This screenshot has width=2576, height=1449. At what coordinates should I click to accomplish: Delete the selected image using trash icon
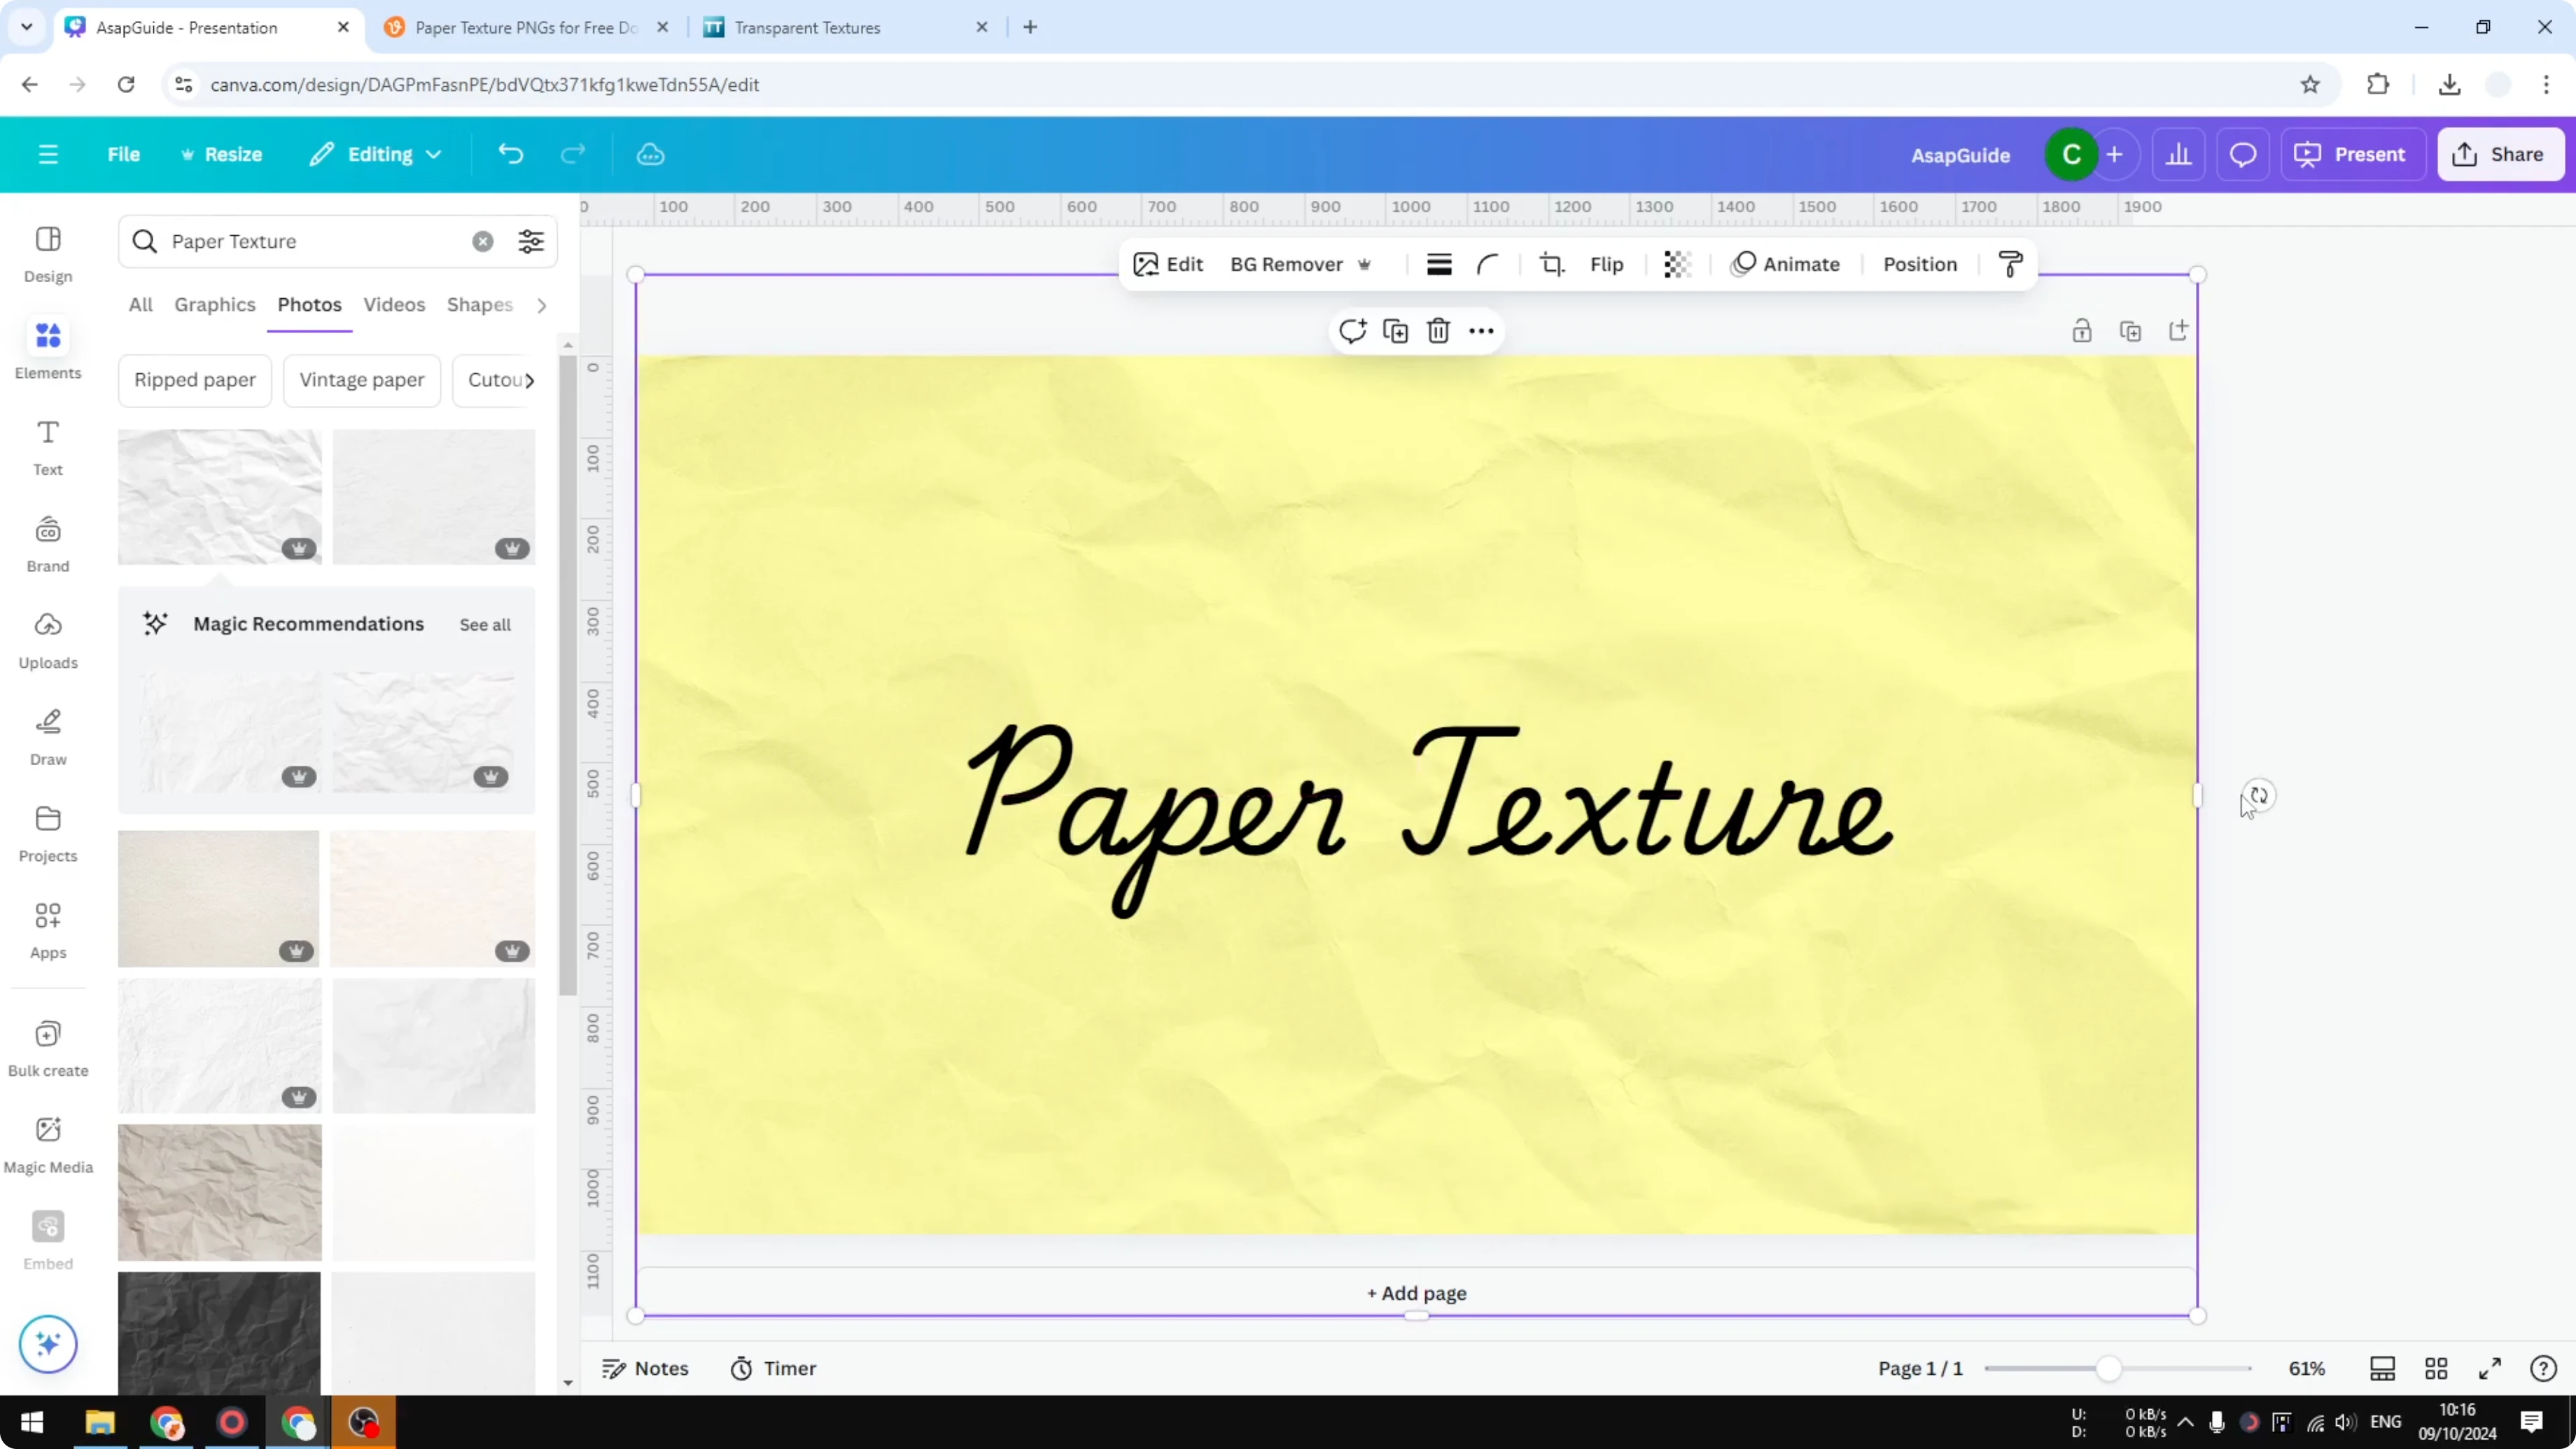click(1438, 330)
